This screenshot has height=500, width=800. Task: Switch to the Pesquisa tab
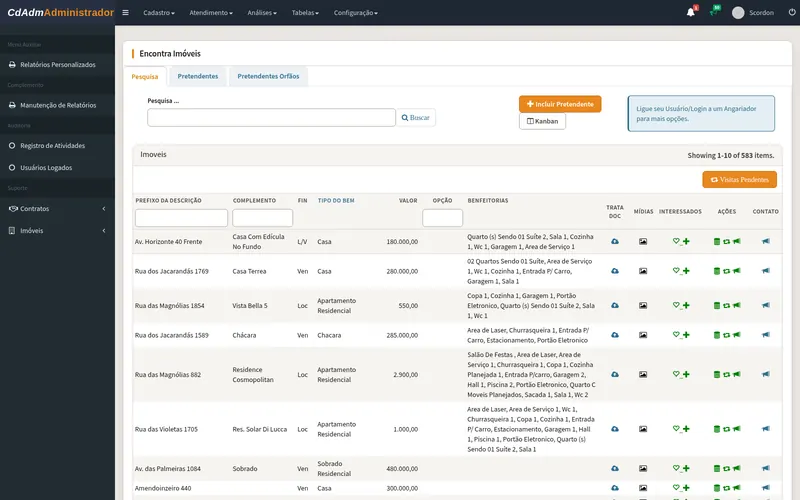(145, 77)
